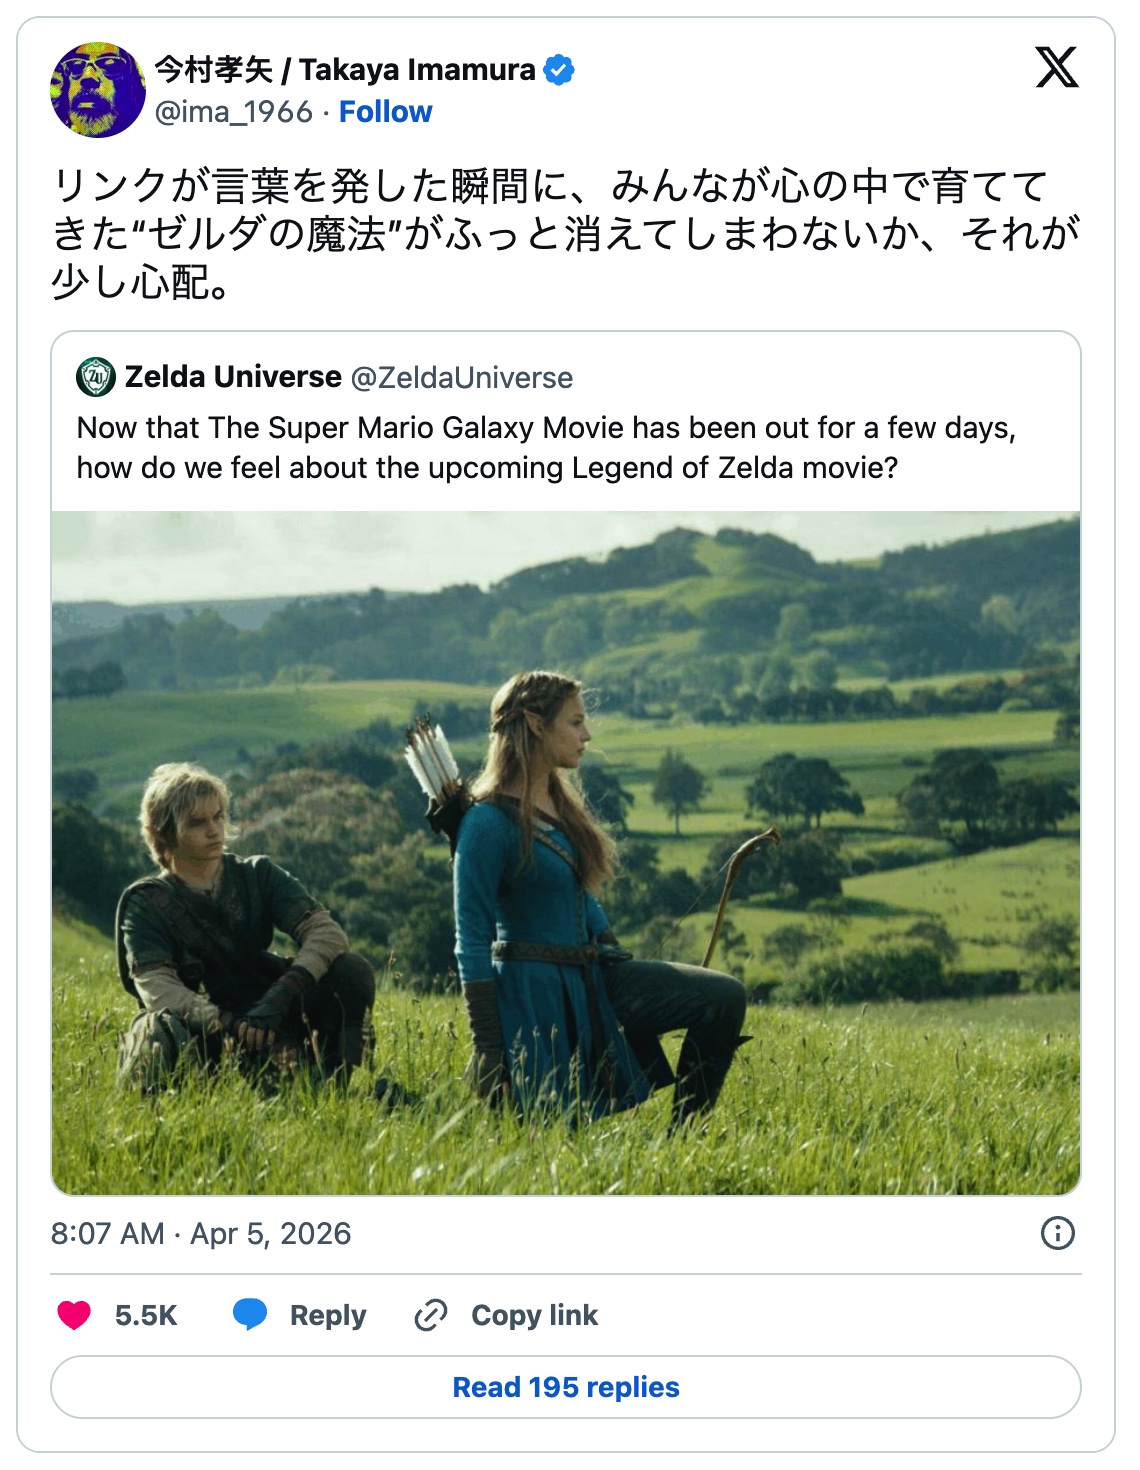This screenshot has height=1470, width=1140.
Task: Click the Copy link text
Action: click(534, 1315)
